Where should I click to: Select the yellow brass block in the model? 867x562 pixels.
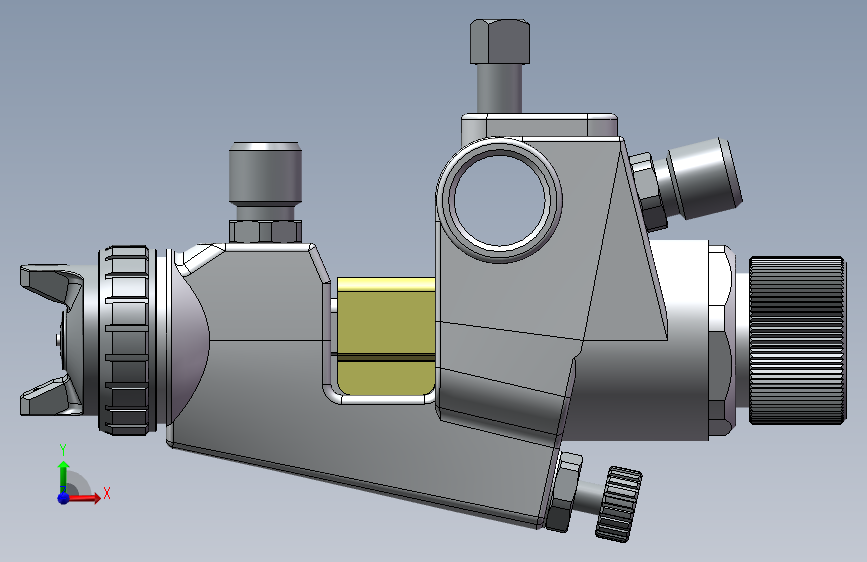386,337
